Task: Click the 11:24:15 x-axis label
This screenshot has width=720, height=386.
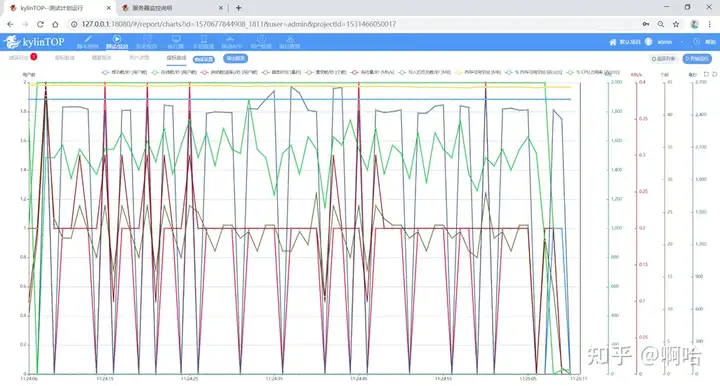Action: point(105,379)
